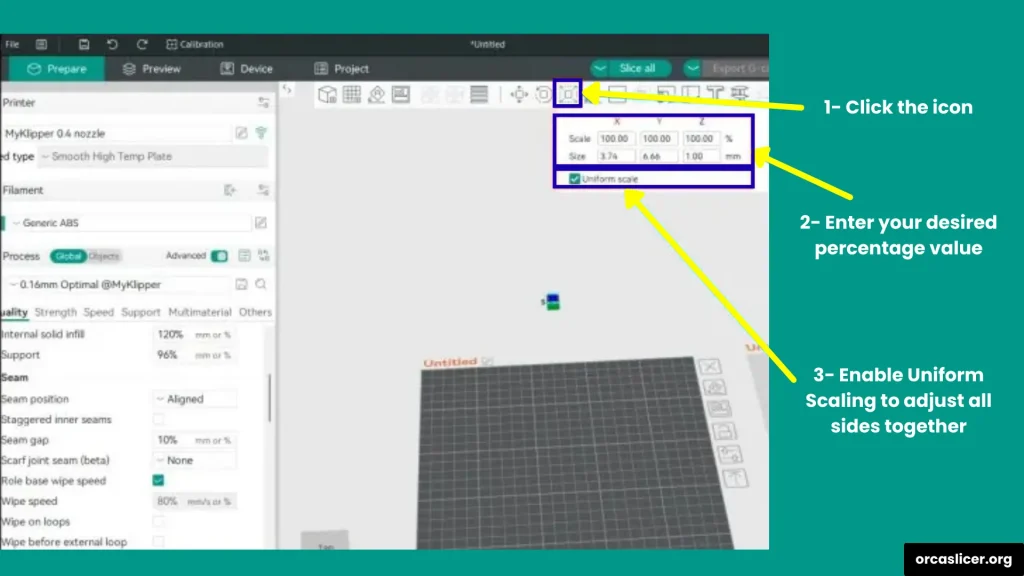Click the printer connection wifi icon

pyautogui.click(x=261, y=133)
